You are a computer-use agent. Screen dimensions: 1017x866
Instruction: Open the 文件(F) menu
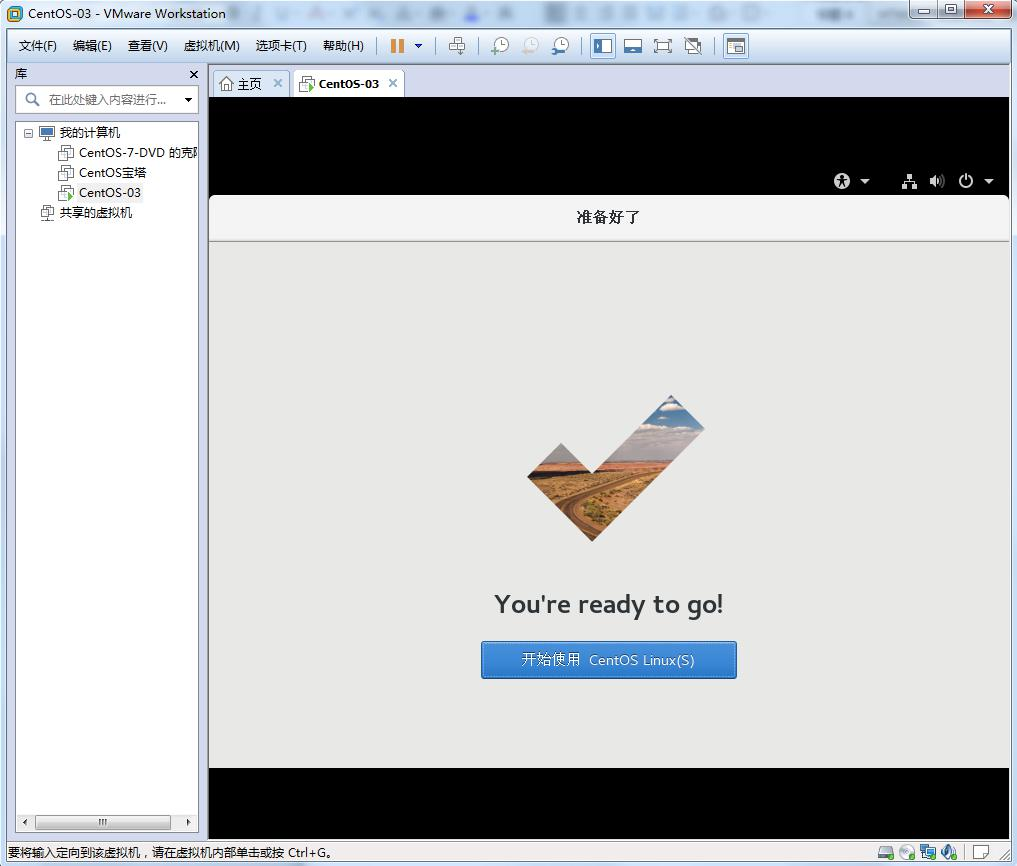38,46
